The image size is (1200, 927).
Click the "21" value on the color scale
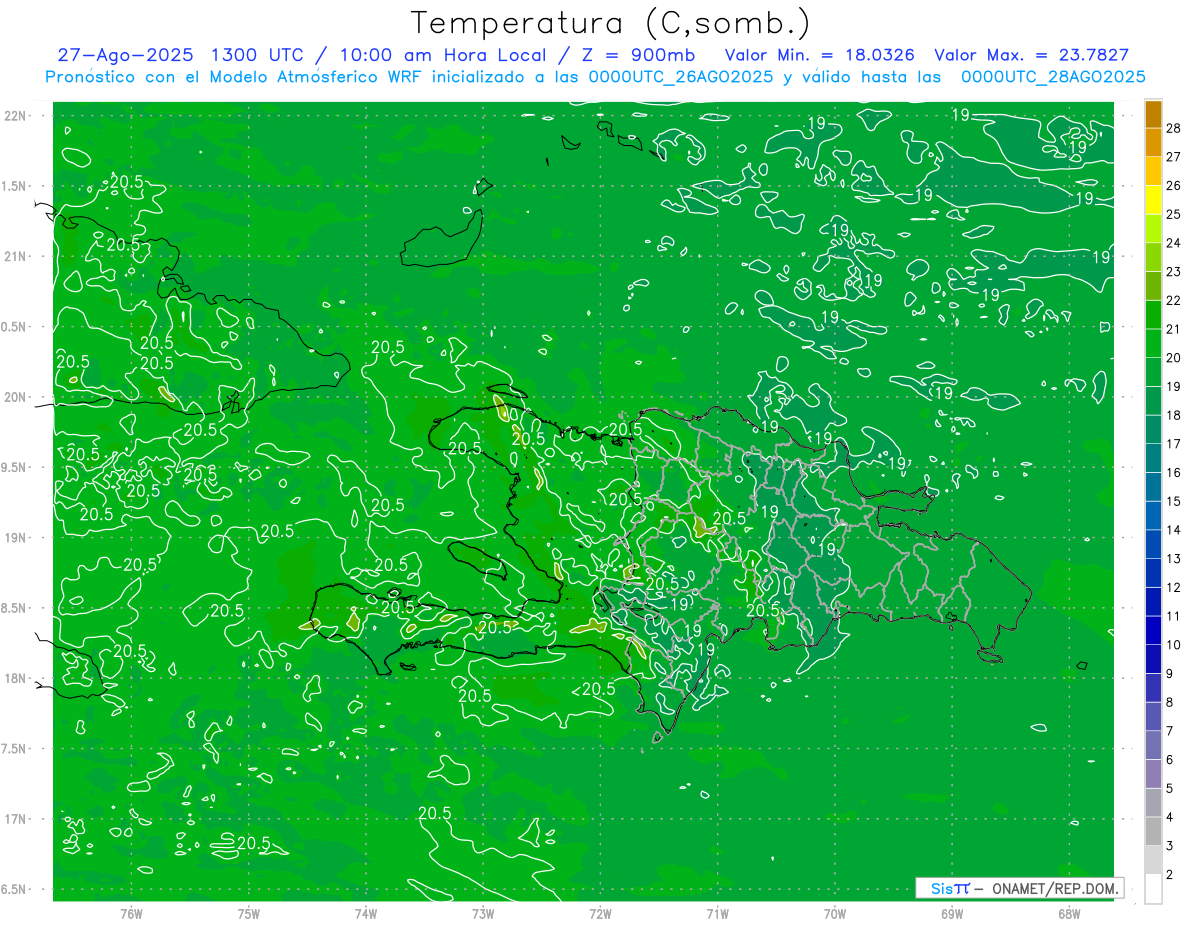pyautogui.click(x=1174, y=328)
